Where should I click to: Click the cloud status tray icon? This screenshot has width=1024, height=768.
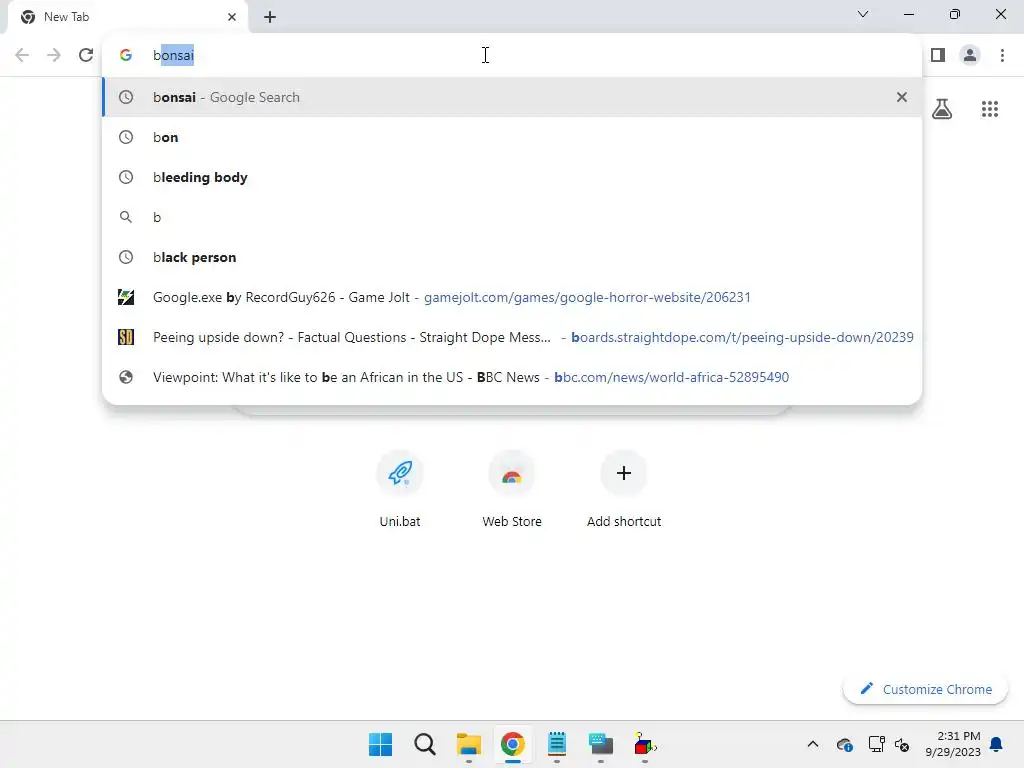(x=844, y=744)
